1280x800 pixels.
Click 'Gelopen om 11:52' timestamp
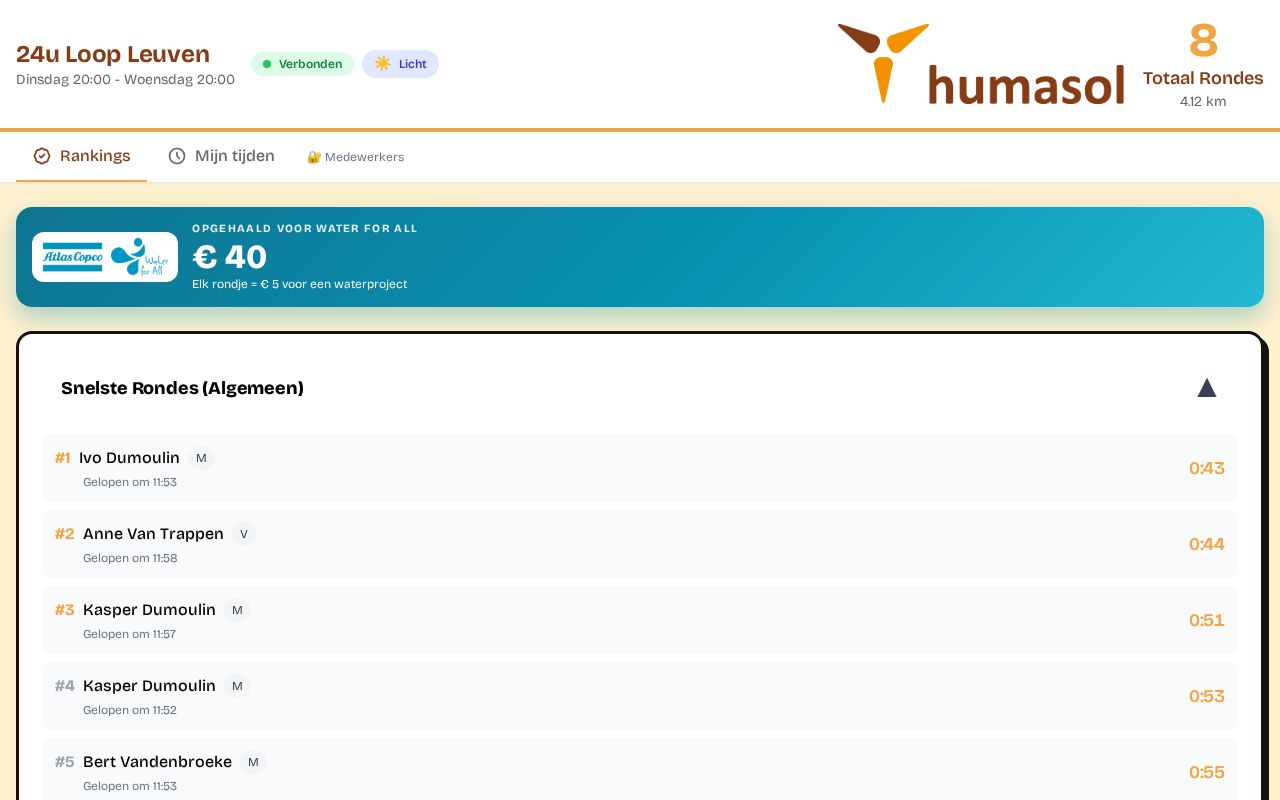tap(130, 710)
